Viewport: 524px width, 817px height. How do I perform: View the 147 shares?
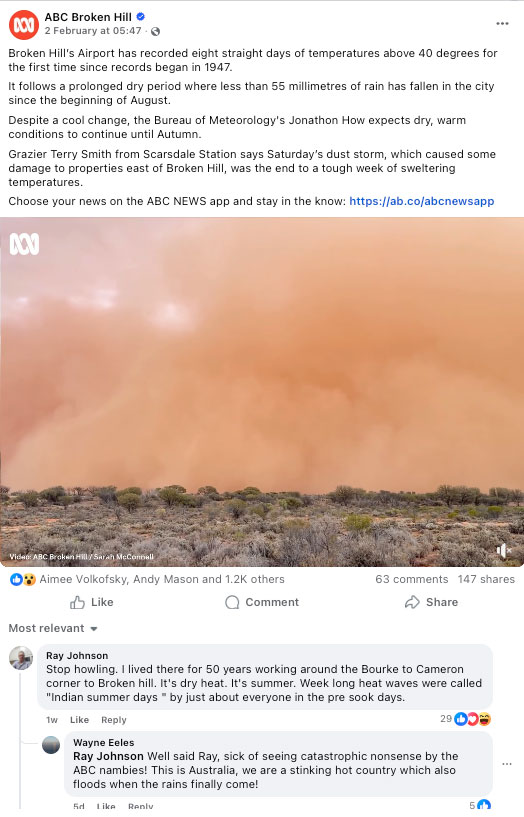pyautogui.click(x=486, y=579)
